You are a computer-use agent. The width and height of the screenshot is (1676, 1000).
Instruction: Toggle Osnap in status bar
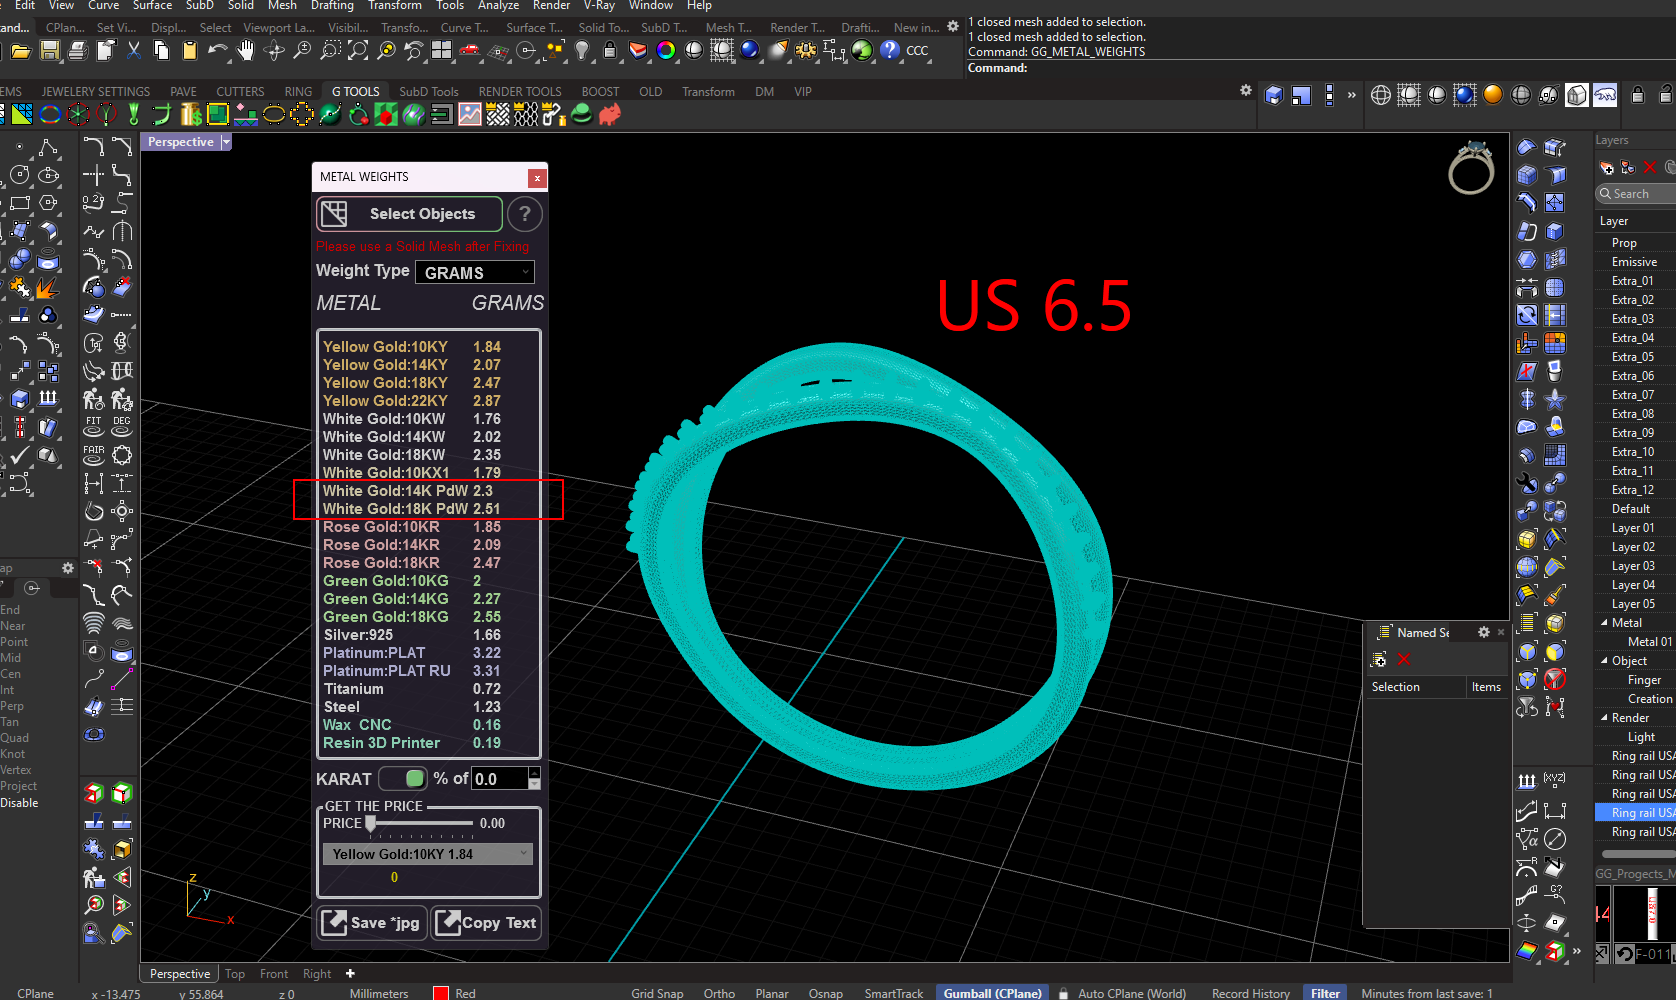826,993
